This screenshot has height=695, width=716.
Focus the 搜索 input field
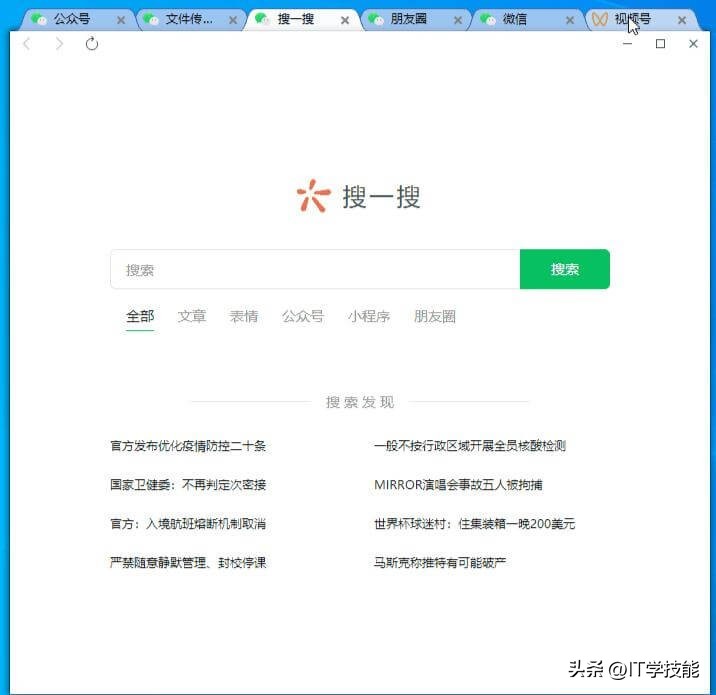315,269
